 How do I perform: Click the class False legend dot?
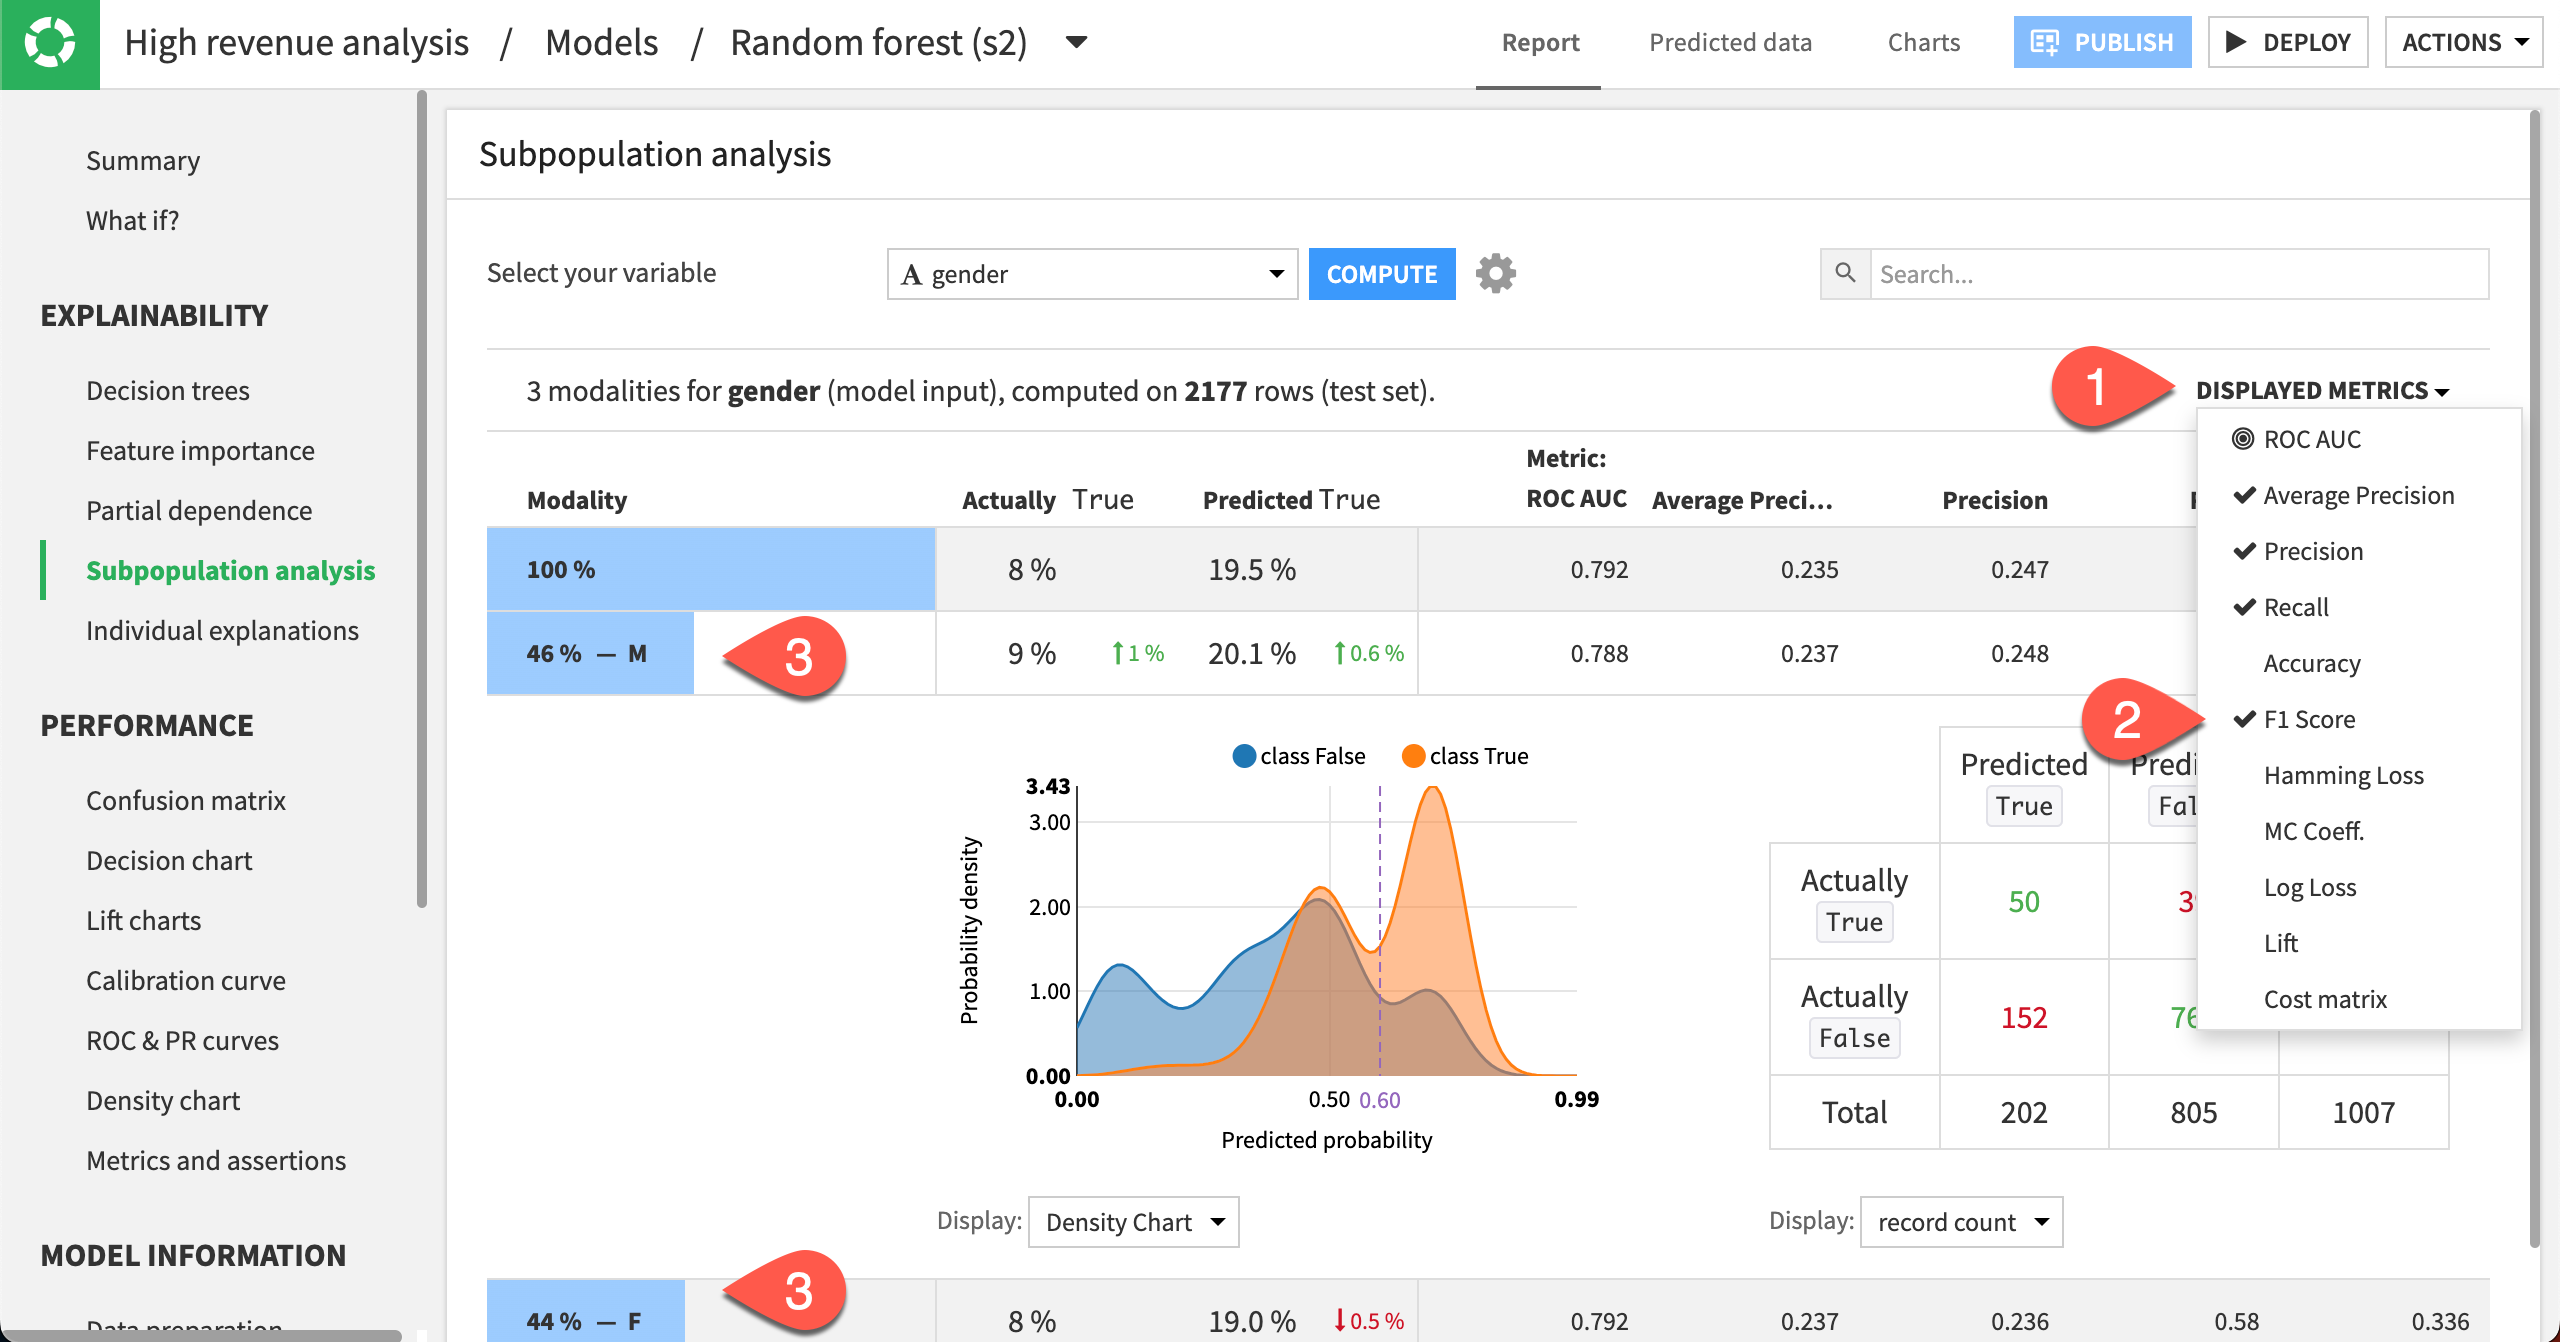click(x=1244, y=756)
